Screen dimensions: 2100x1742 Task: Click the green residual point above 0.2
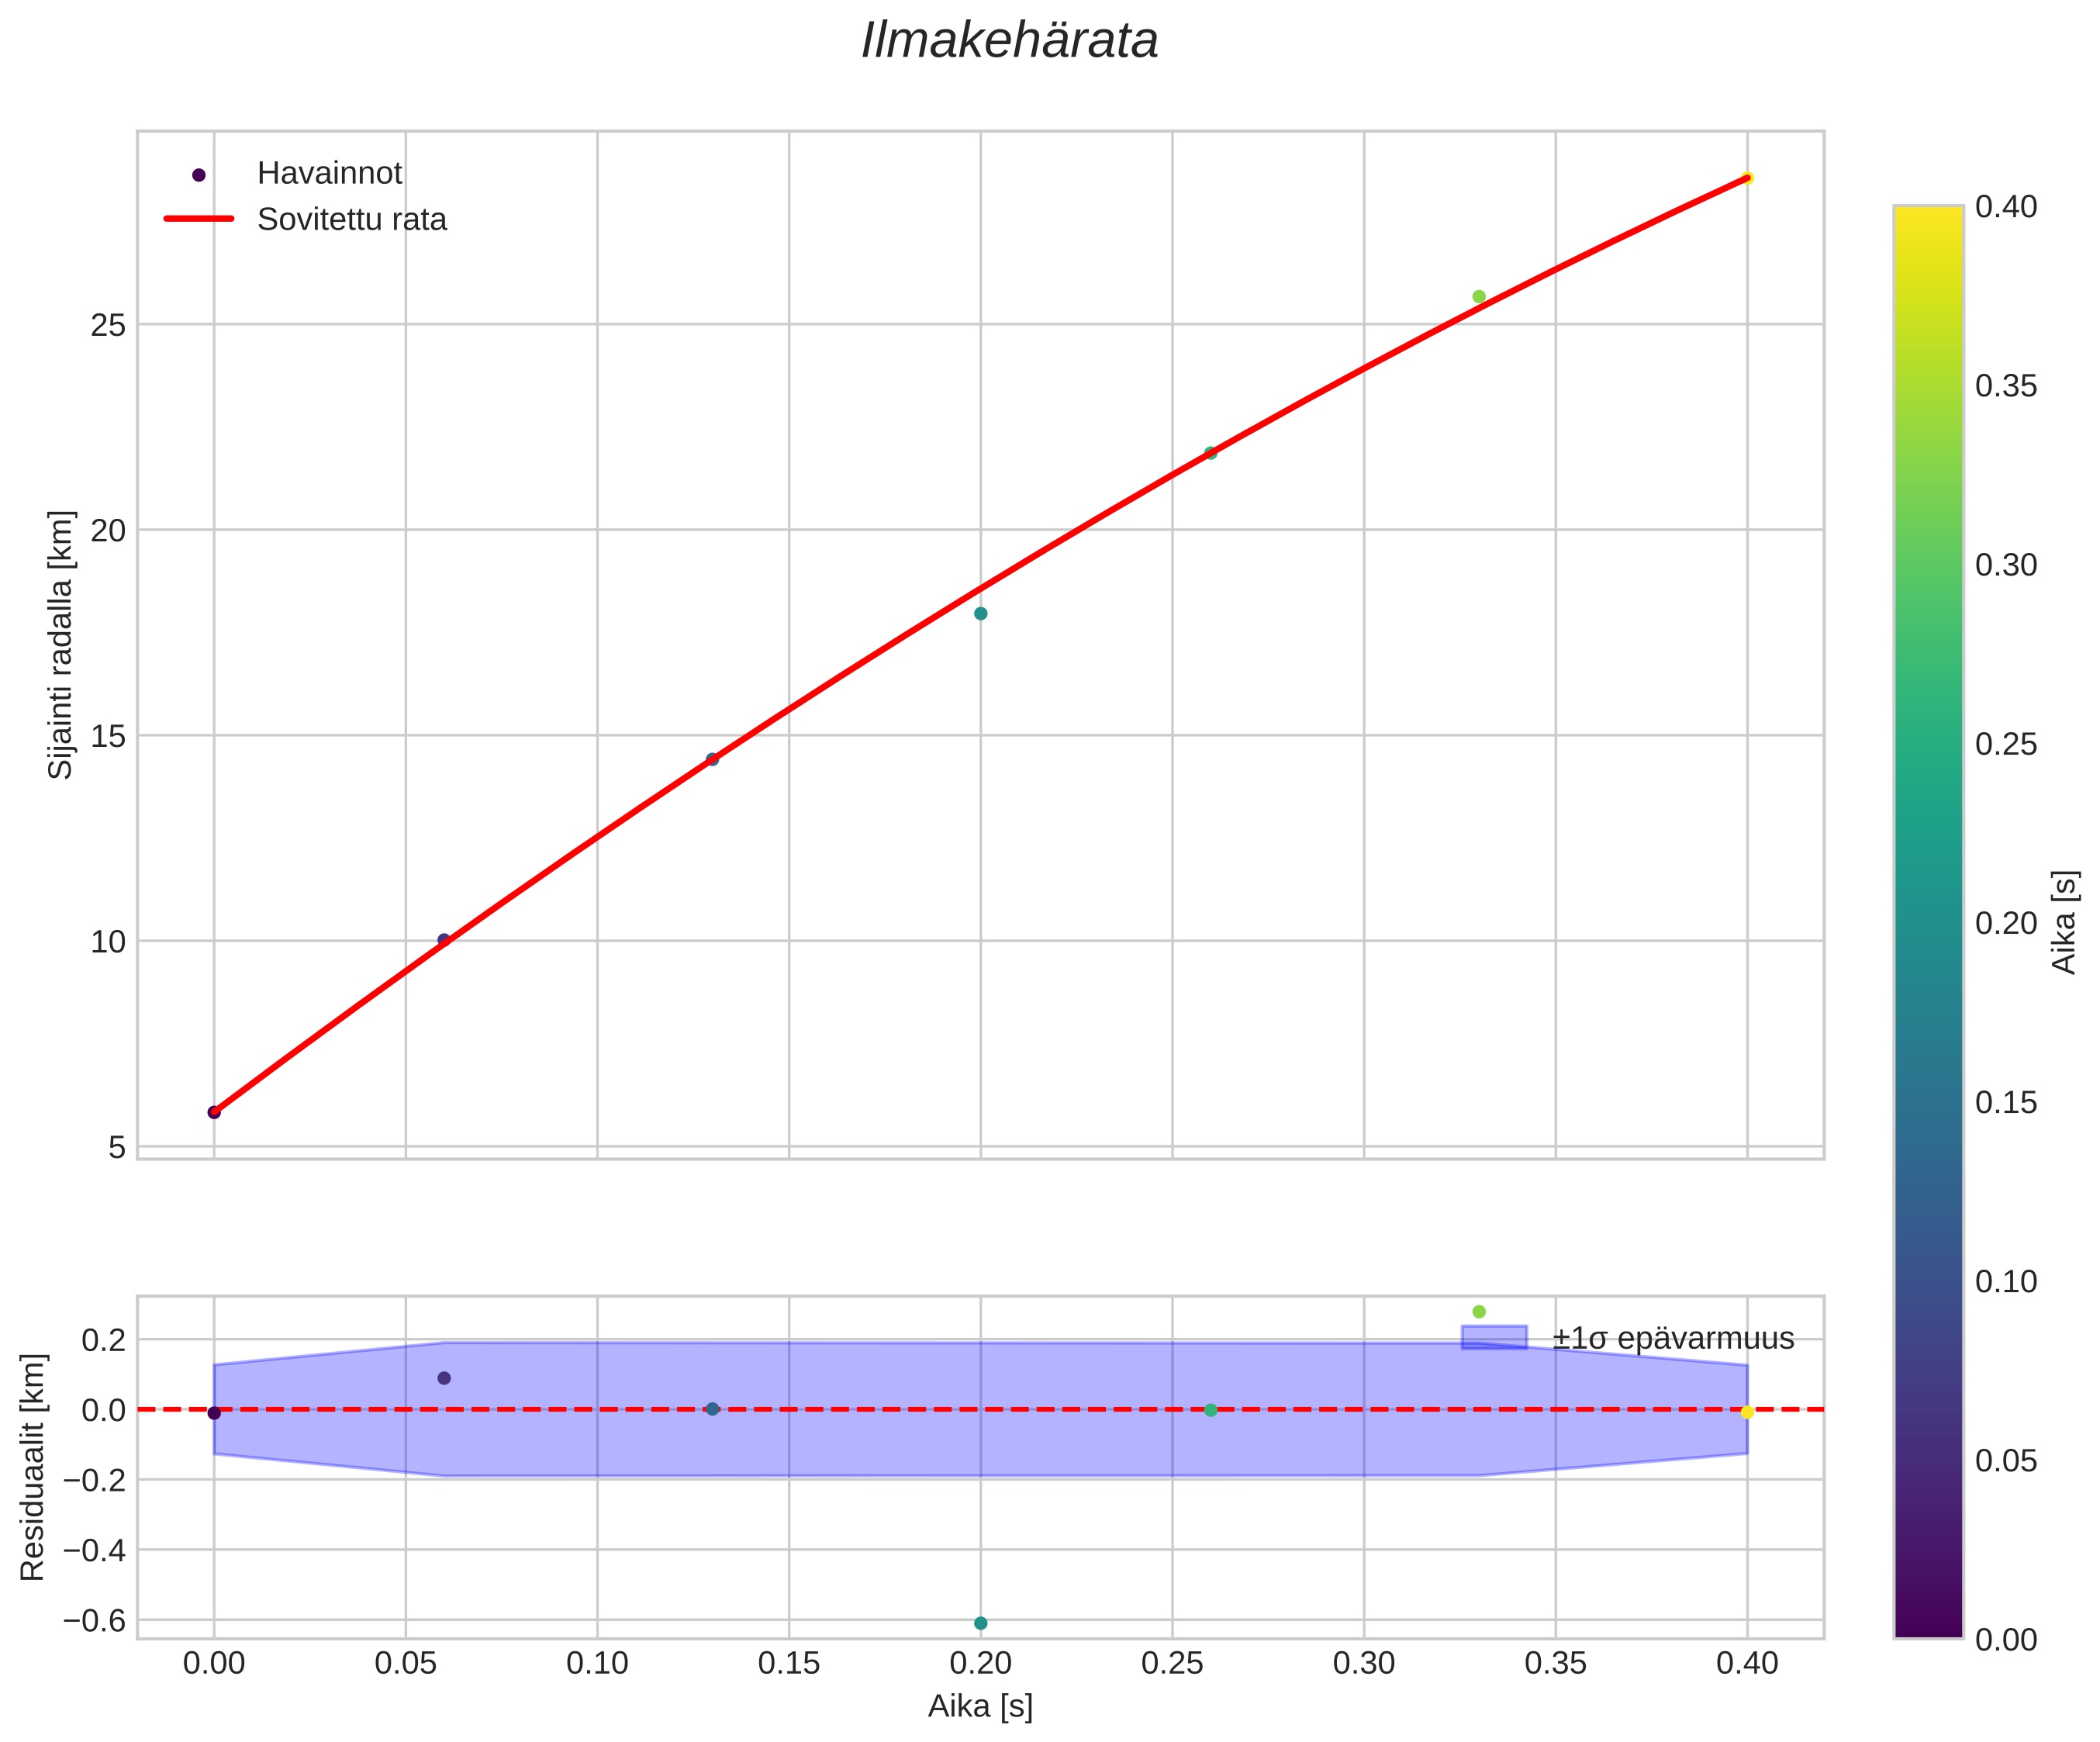pos(1479,1311)
